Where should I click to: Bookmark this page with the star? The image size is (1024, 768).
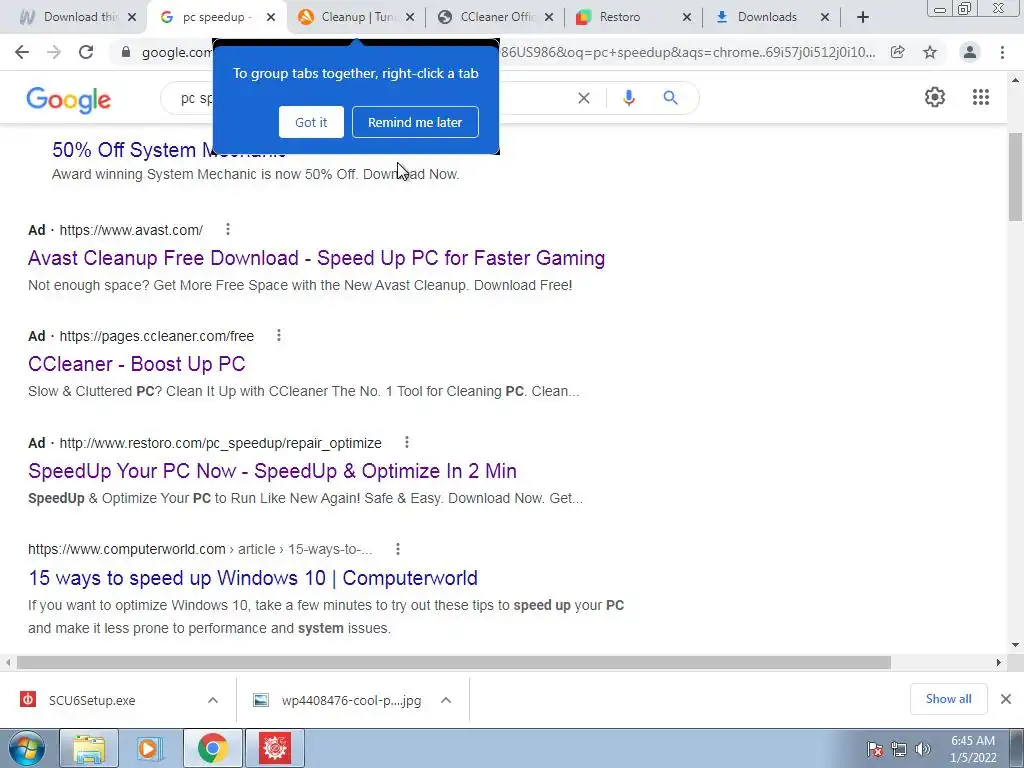click(930, 52)
